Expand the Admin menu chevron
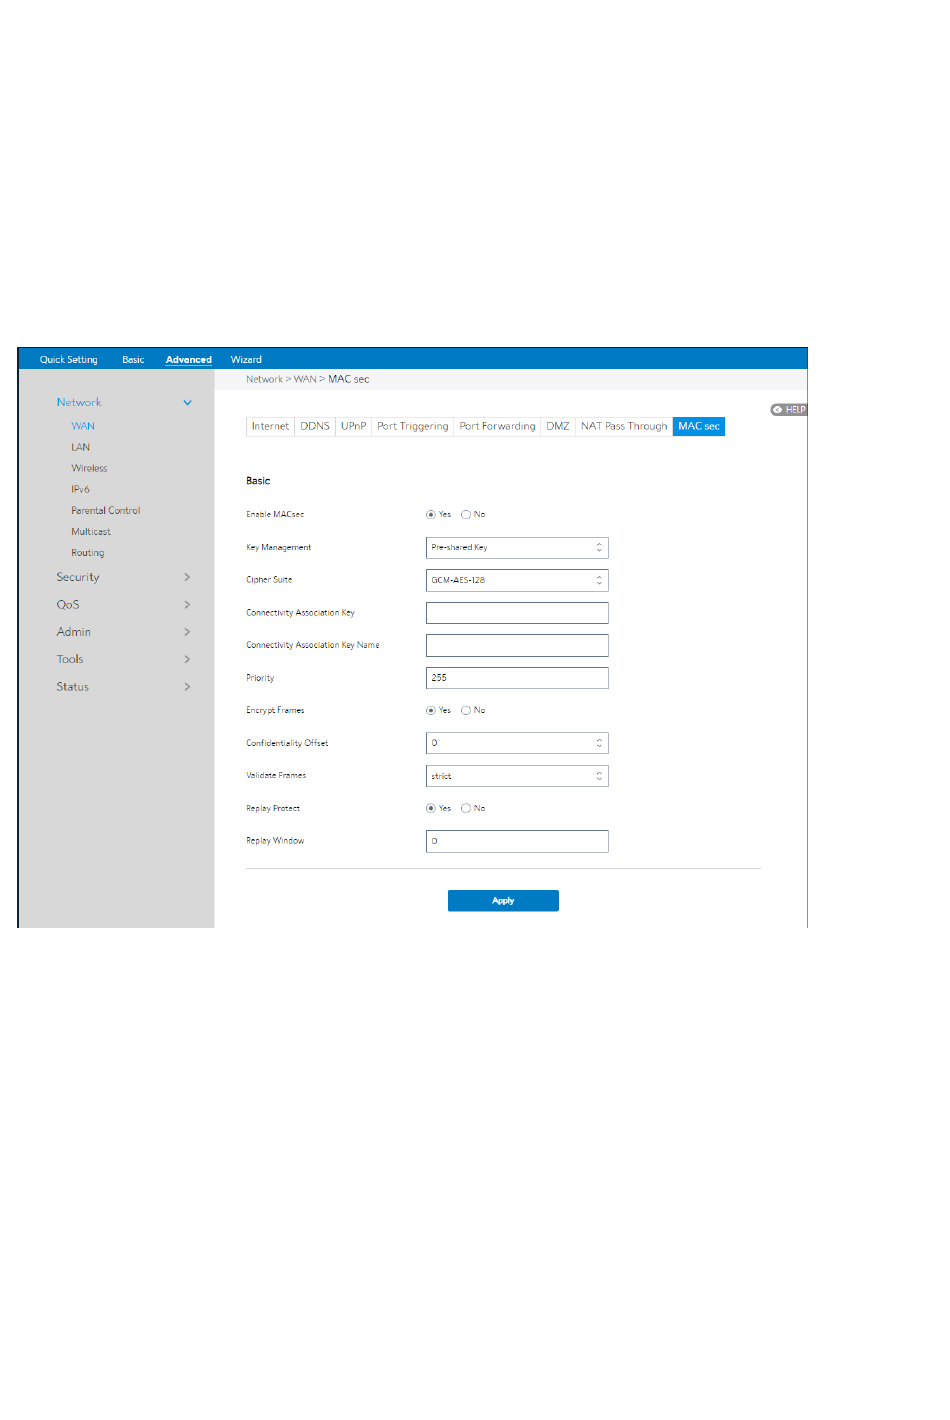This screenshot has width=950, height=1420. coord(187,632)
